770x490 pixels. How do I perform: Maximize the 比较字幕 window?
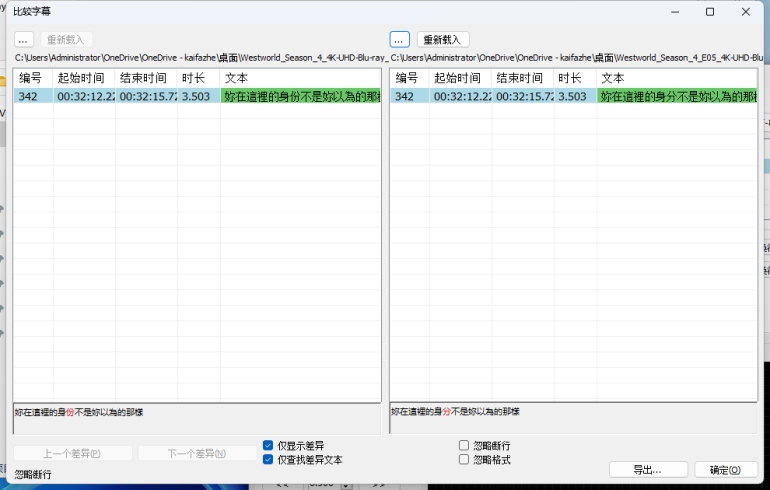[710, 12]
